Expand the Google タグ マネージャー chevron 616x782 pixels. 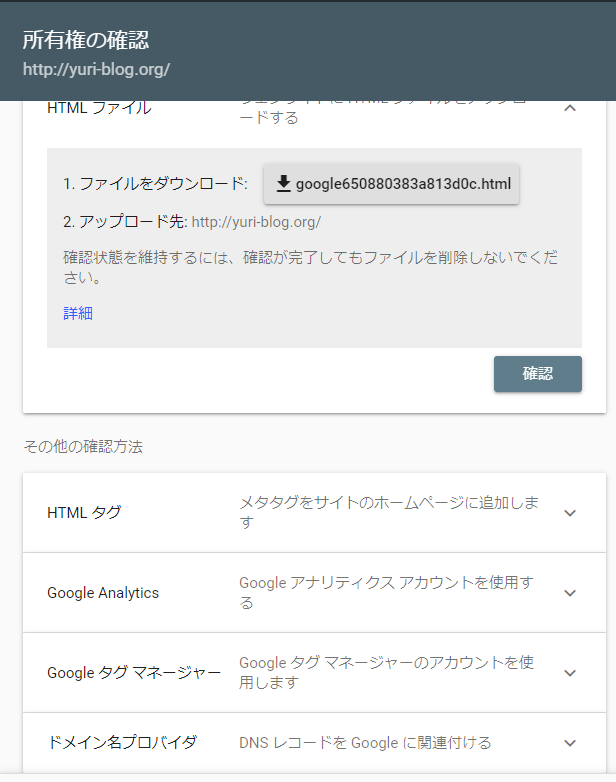pos(570,673)
